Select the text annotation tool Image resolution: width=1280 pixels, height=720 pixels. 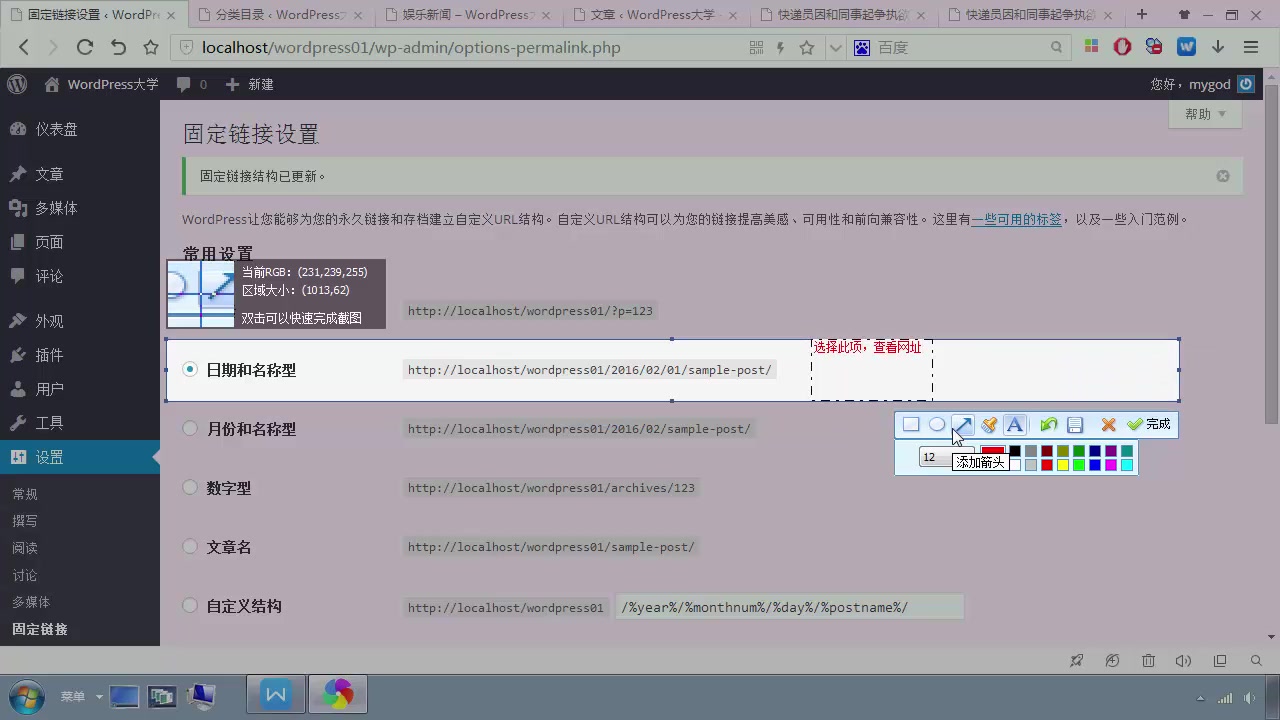tap(1015, 425)
